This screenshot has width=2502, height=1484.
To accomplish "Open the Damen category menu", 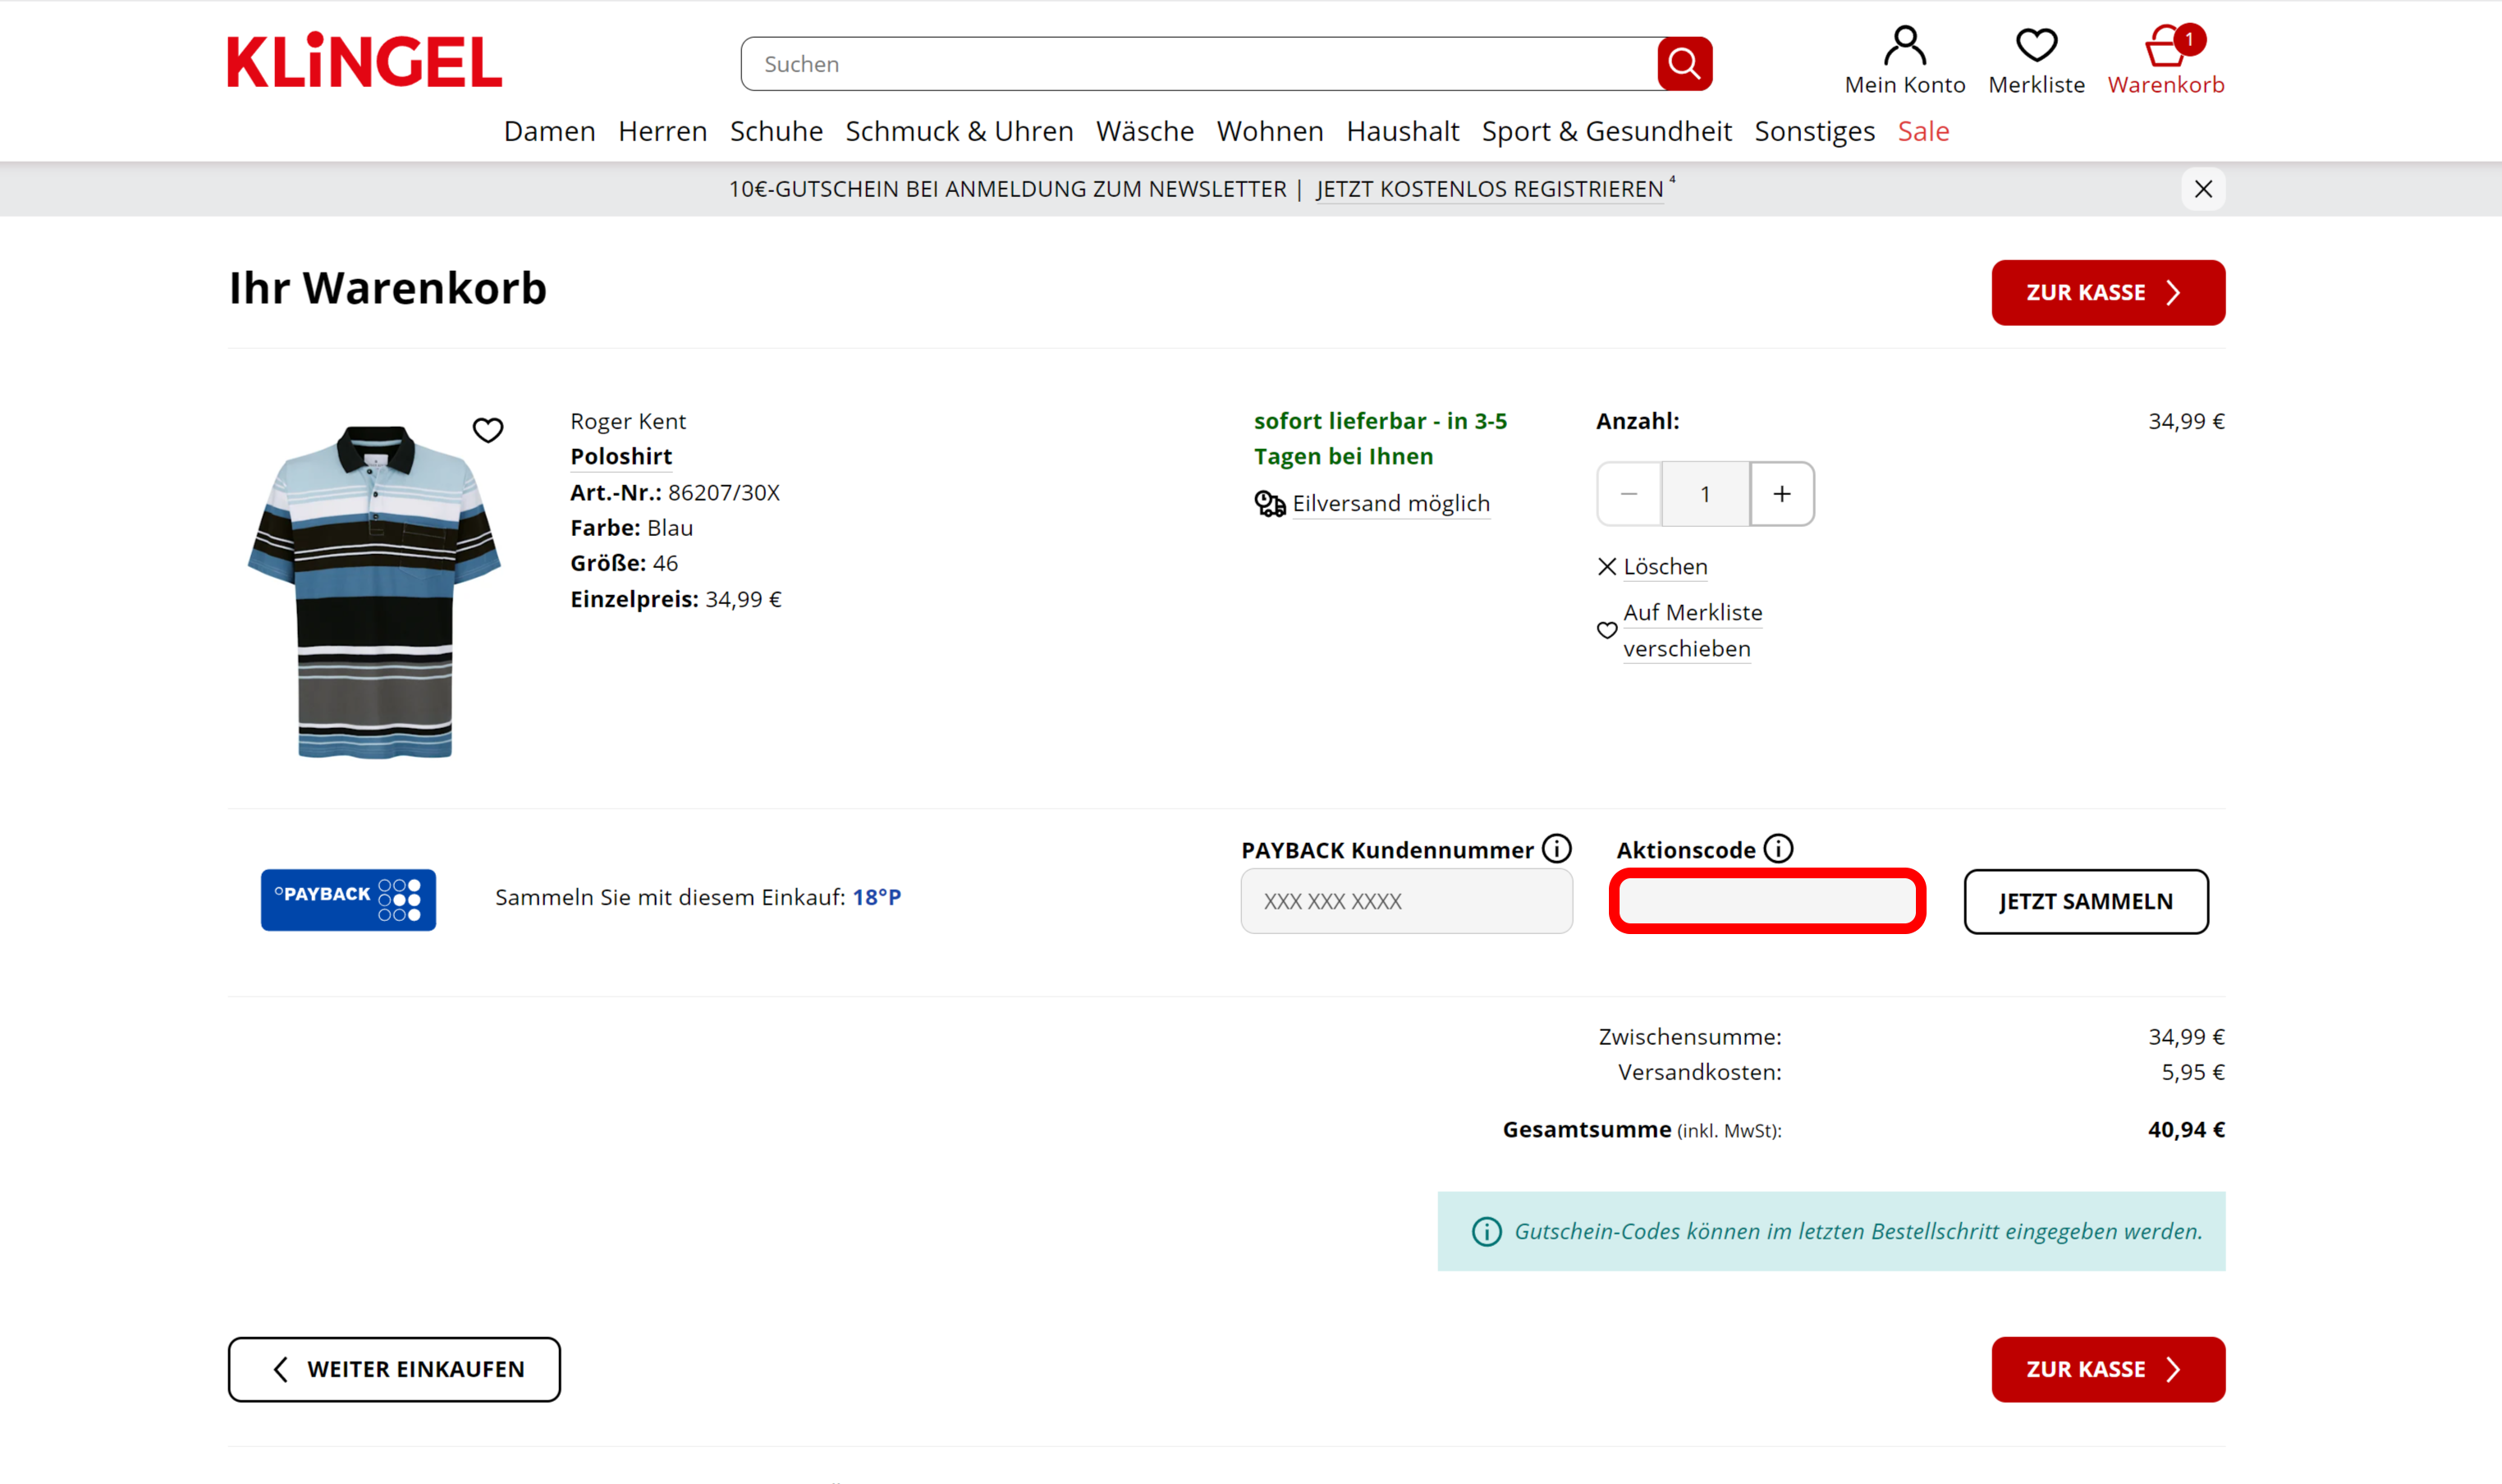I will [549, 131].
